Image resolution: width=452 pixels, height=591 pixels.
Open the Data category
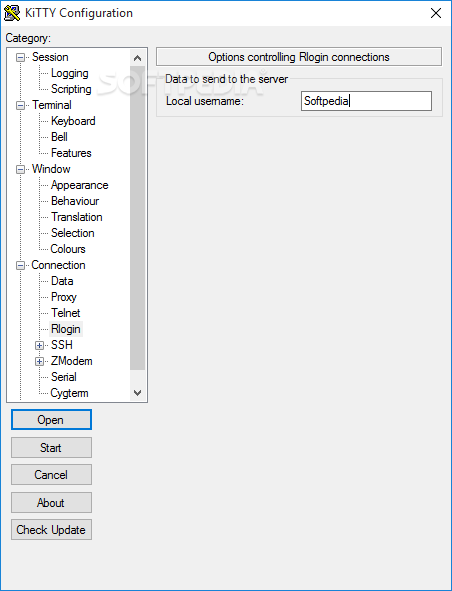(62, 282)
